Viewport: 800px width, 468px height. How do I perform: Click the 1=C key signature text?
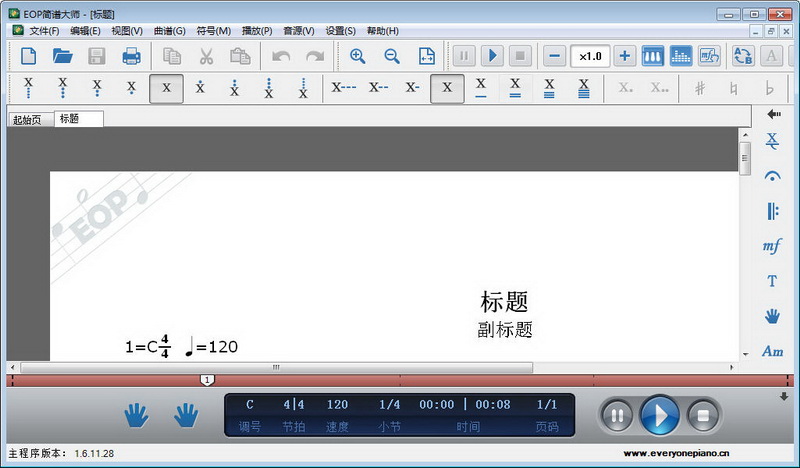tap(141, 347)
